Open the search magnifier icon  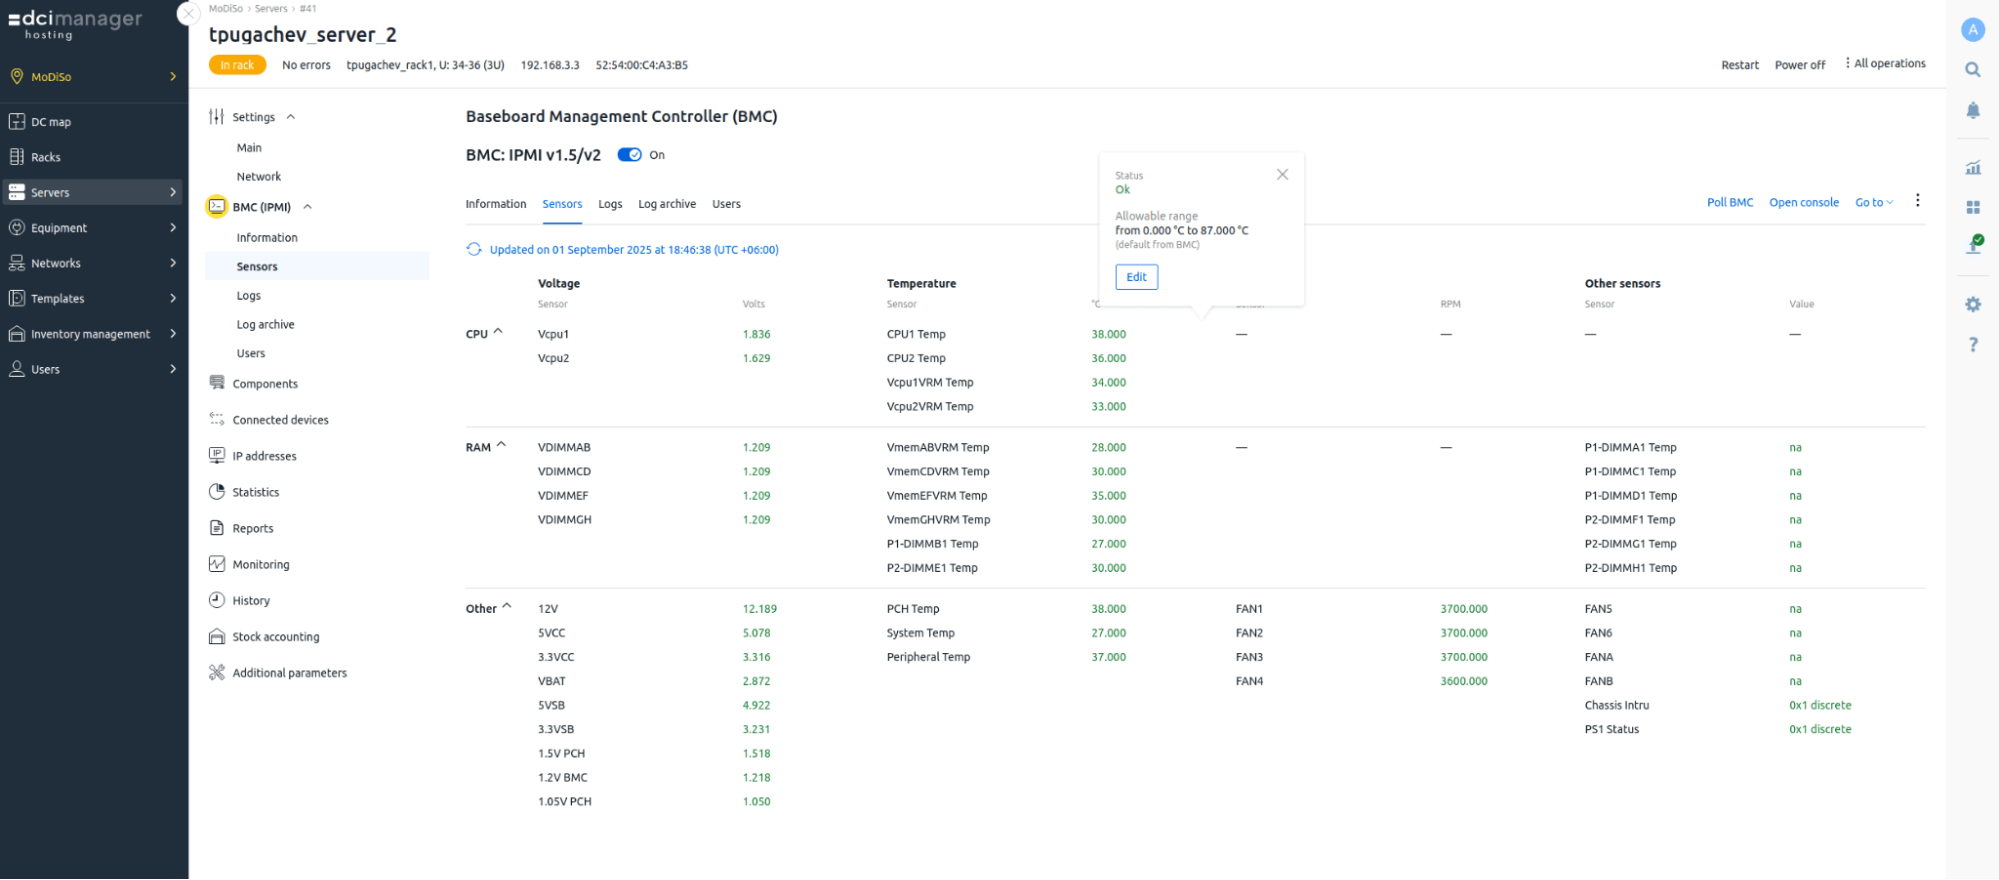[1972, 70]
